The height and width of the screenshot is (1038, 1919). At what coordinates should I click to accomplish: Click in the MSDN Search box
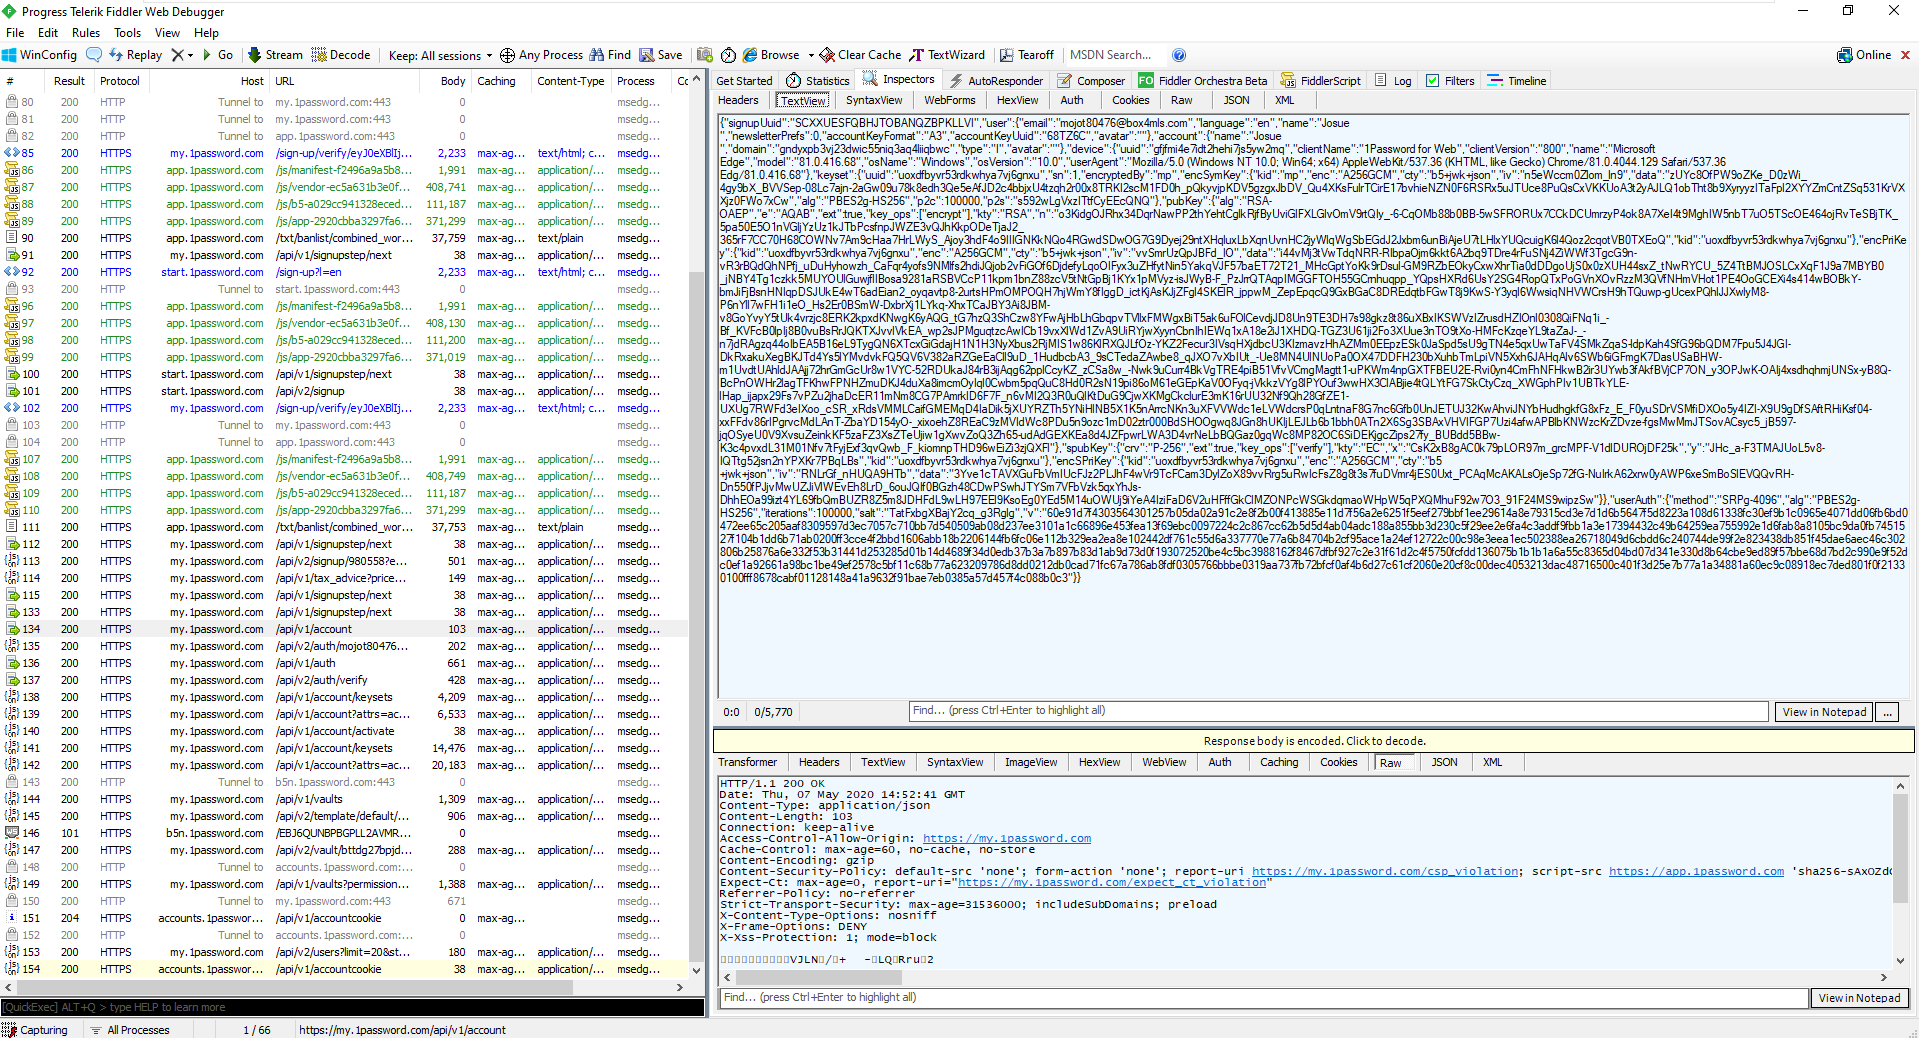pyautogui.click(x=1111, y=55)
